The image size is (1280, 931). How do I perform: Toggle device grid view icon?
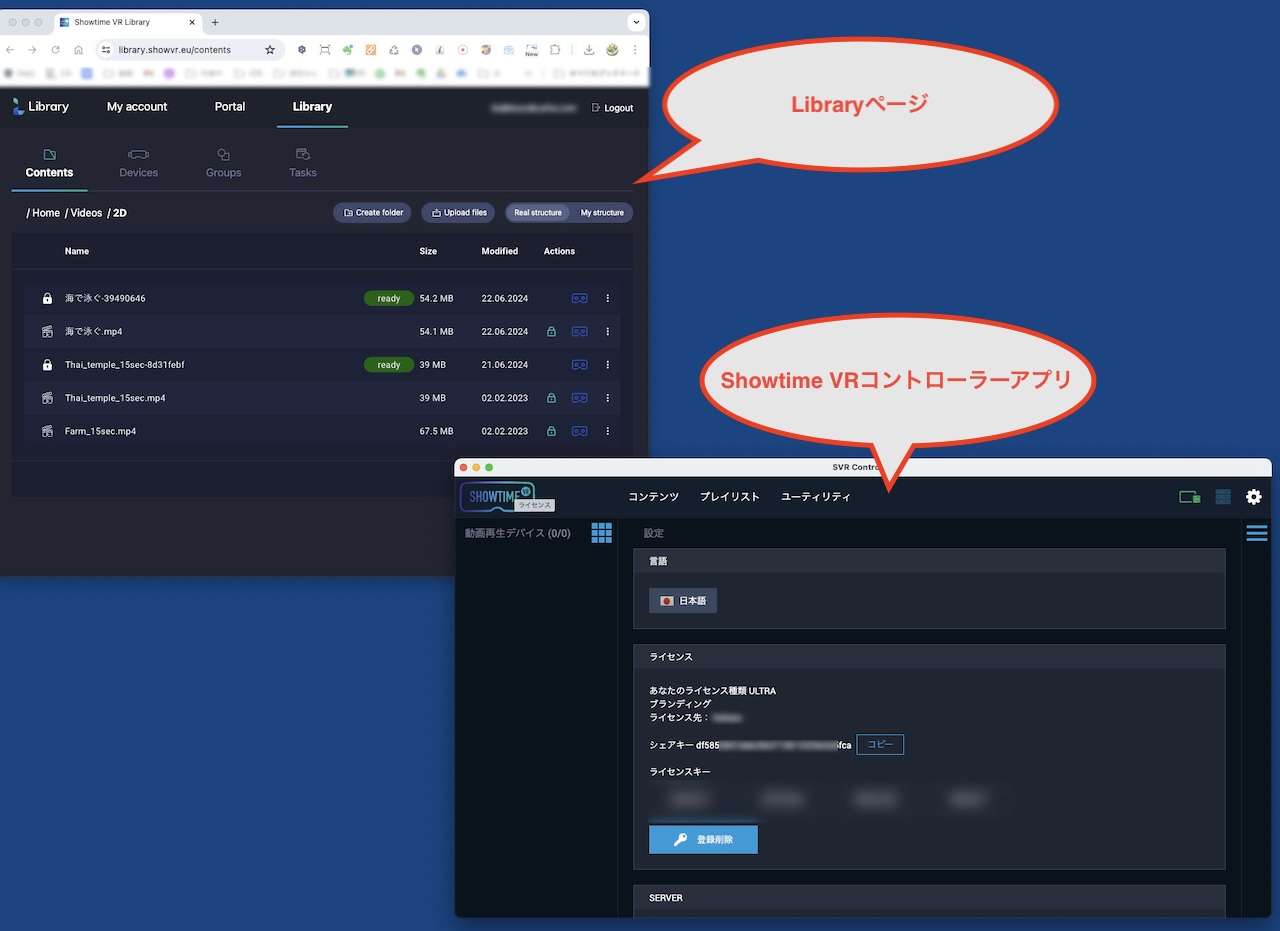tap(601, 532)
